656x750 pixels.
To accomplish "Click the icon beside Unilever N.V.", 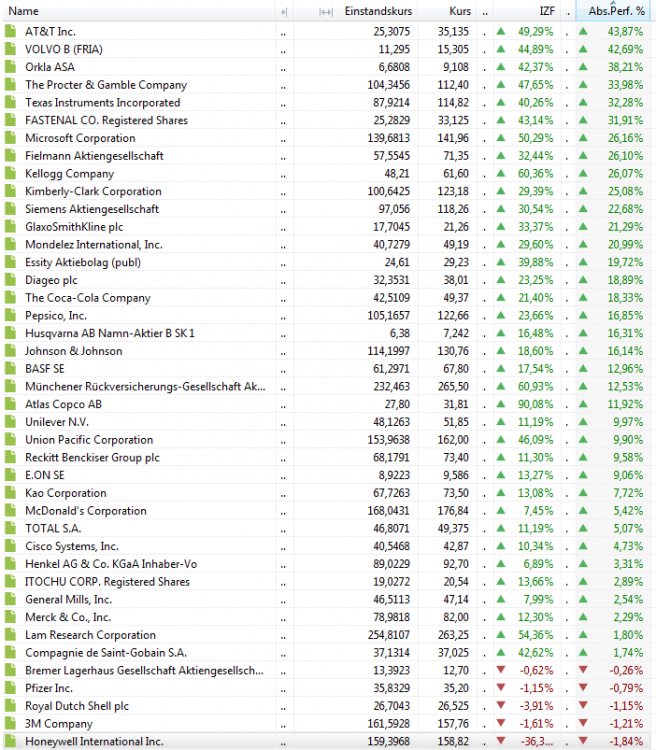I will pos(10,422).
